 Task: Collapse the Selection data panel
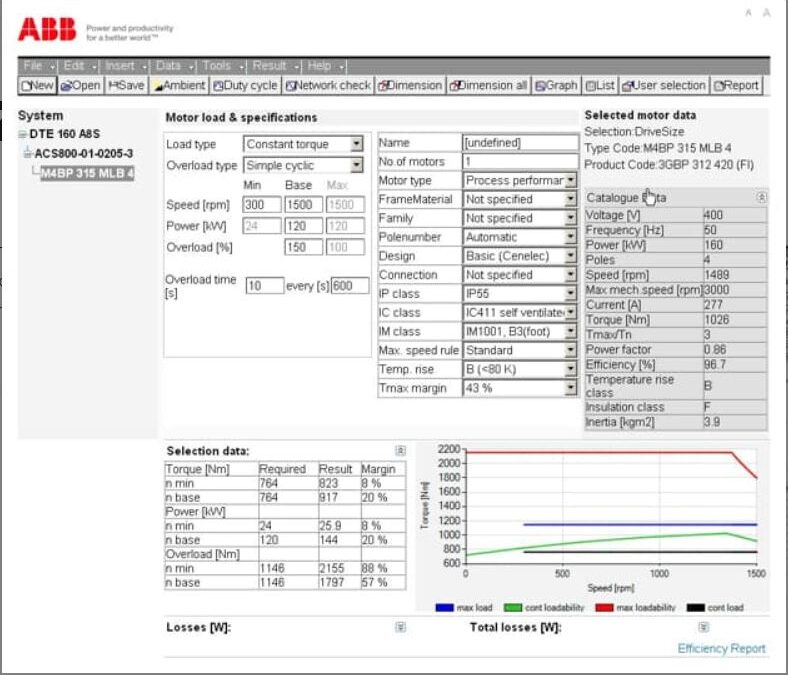pos(400,450)
